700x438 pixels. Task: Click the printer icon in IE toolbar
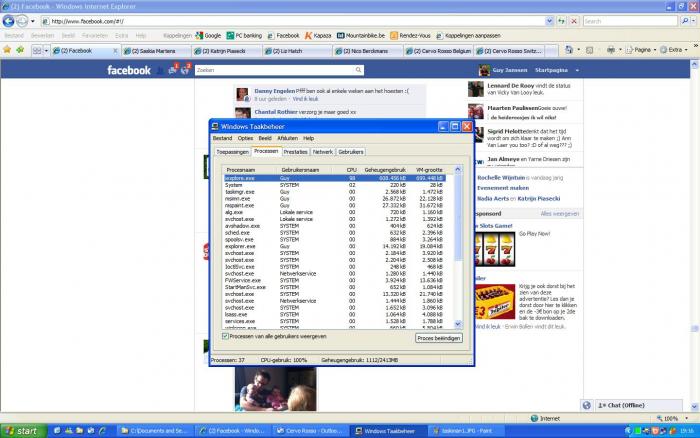[611, 49]
